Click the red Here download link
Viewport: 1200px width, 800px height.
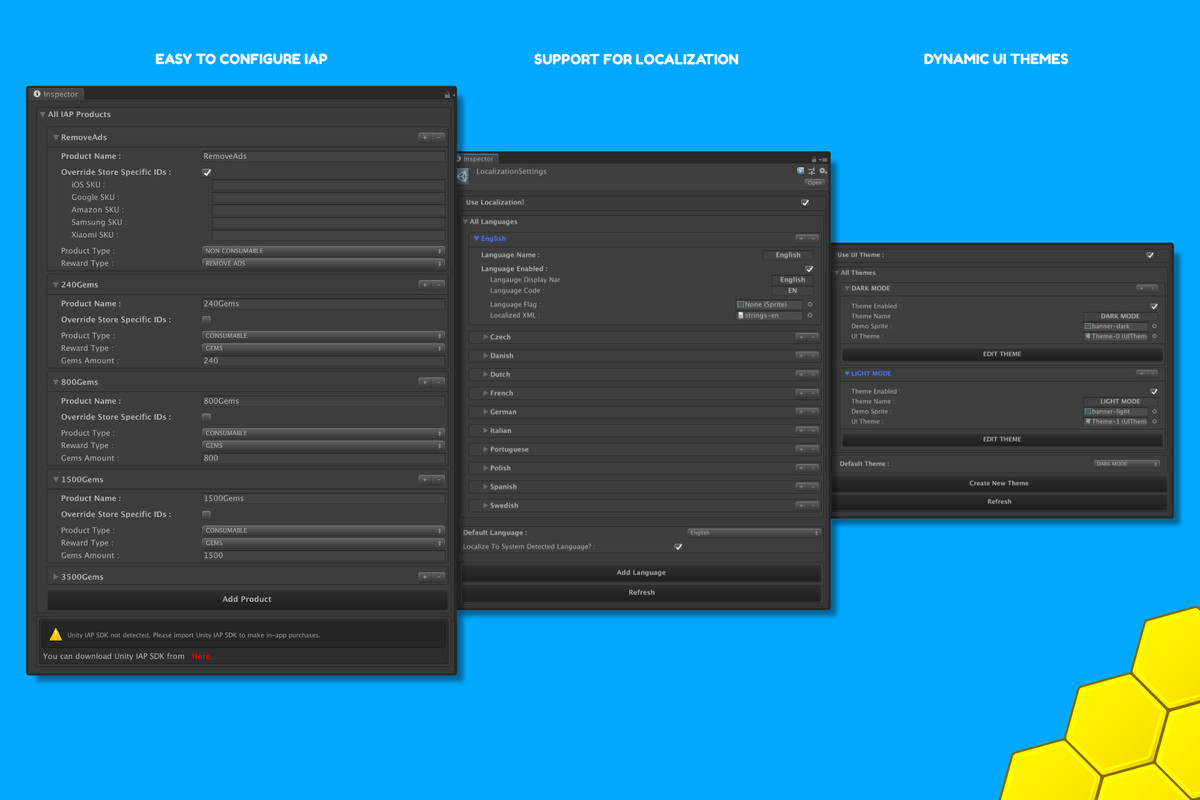201,656
